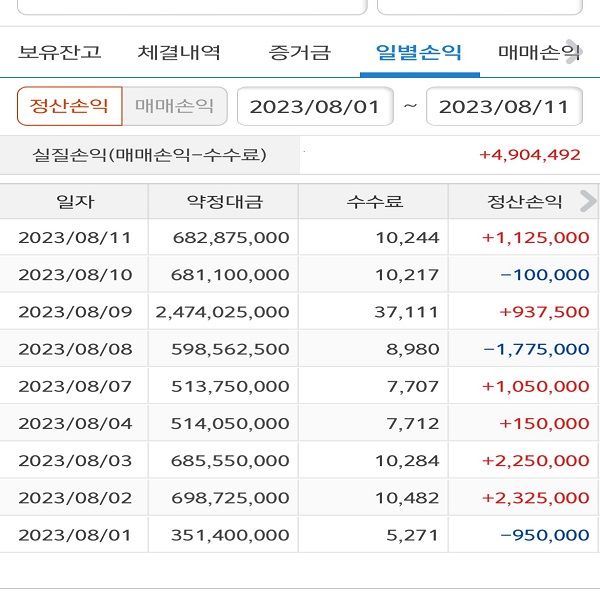Sort by the 일자 column header
The height and width of the screenshot is (600, 600).
click(75, 202)
